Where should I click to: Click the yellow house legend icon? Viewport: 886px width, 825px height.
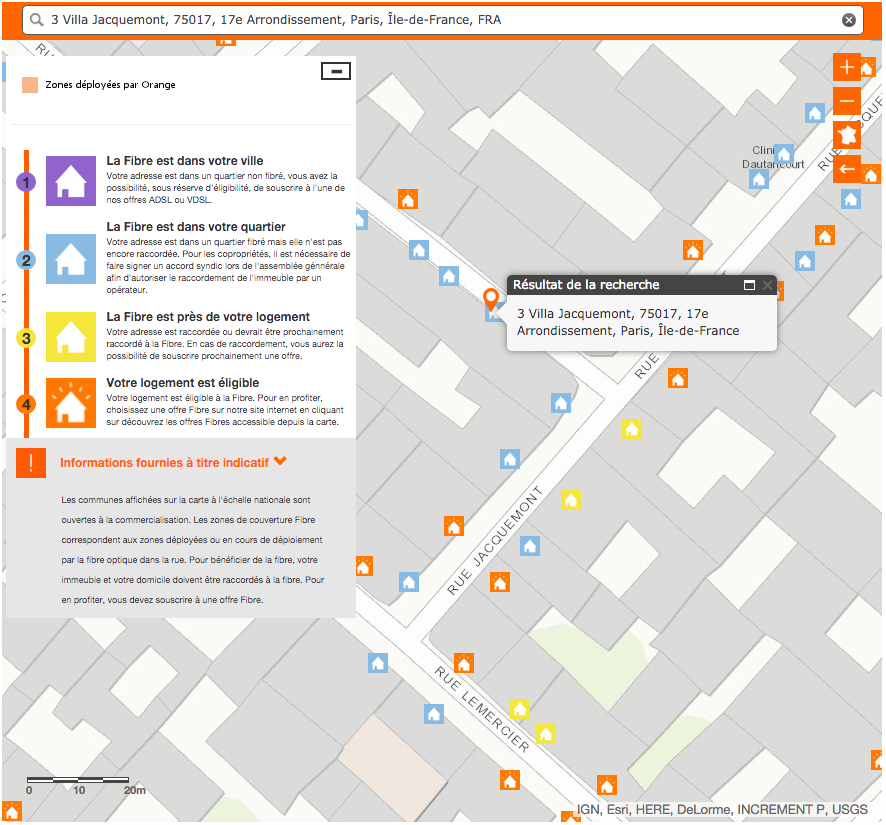click(x=71, y=336)
